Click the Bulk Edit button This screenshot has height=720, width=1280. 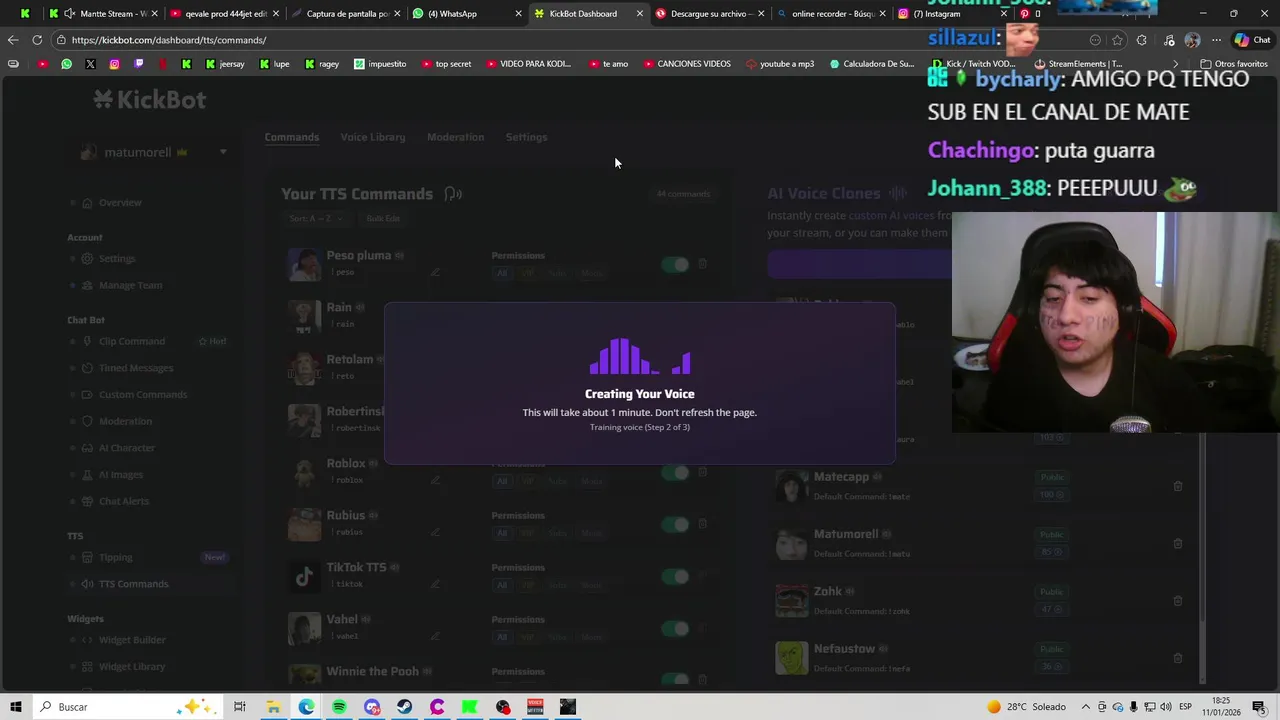[383, 218]
